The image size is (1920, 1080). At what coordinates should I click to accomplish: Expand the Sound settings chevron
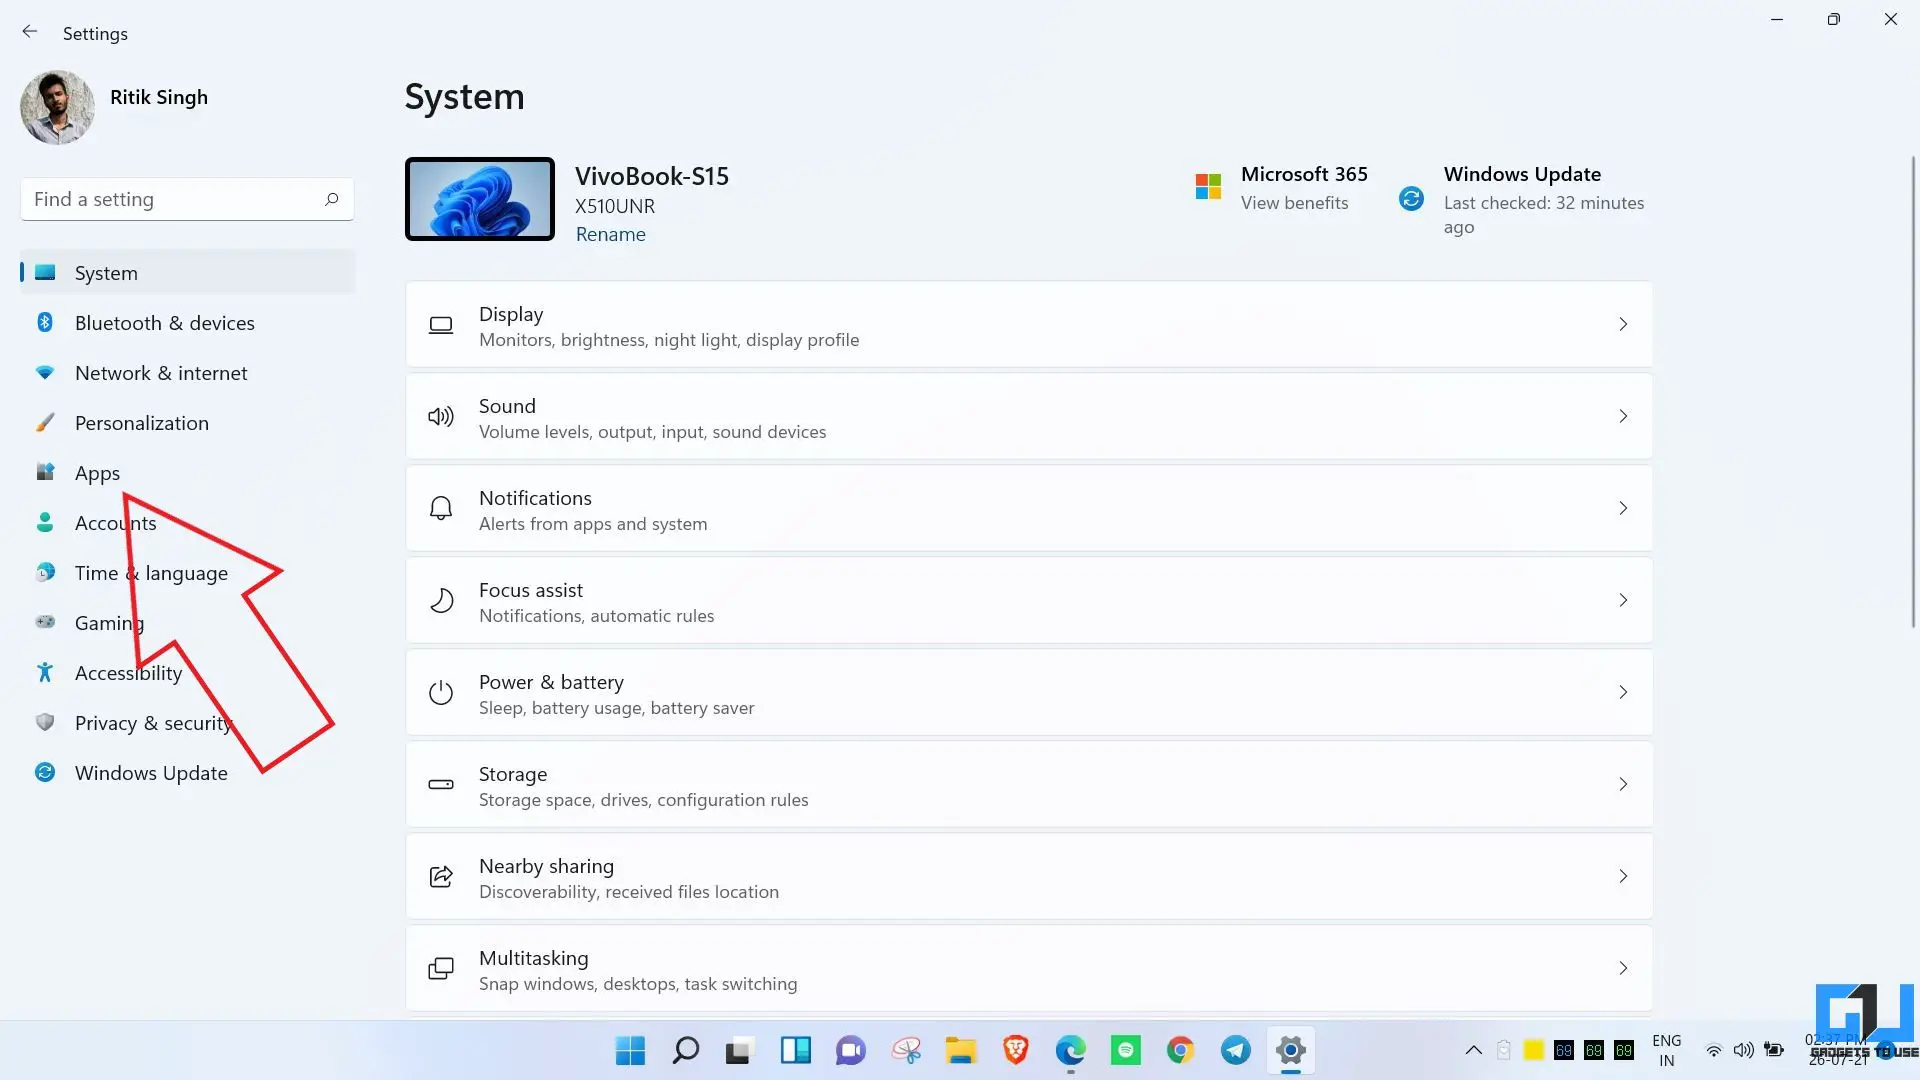pos(1623,417)
